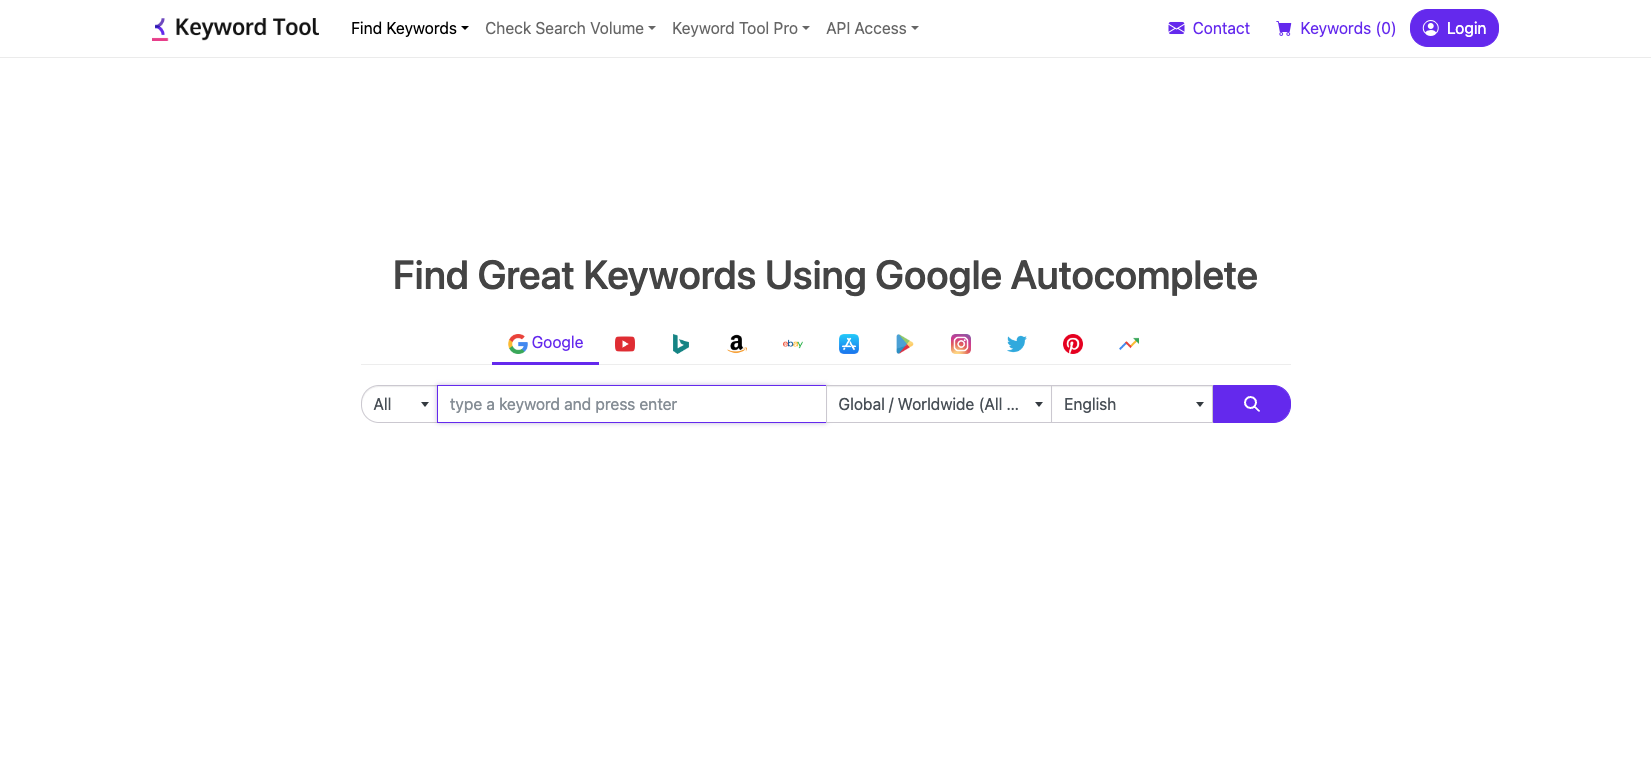Choose the Pinterest keyword tab
This screenshot has width=1651, height=760.
tap(1073, 344)
